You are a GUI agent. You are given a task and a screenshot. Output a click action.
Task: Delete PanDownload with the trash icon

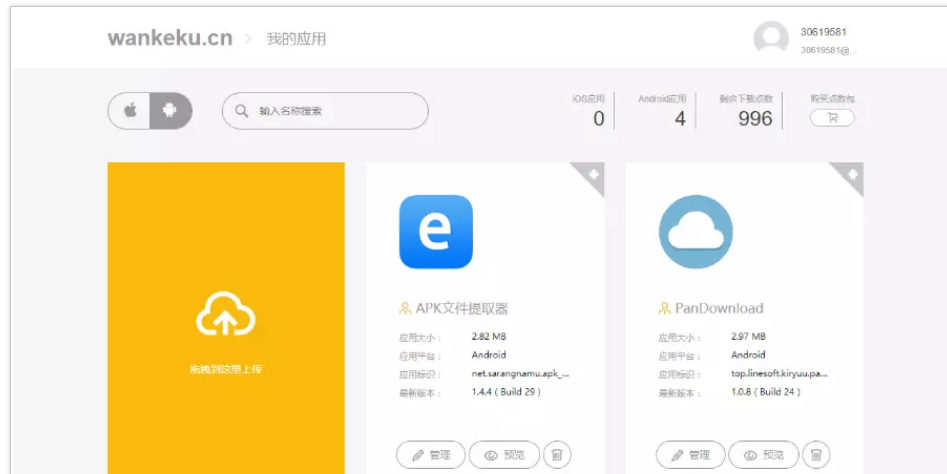[x=817, y=455]
